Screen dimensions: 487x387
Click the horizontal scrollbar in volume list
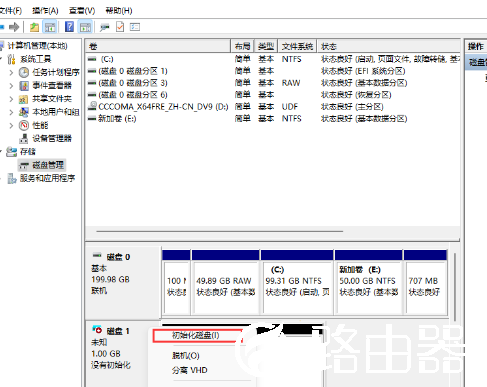coord(220,231)
